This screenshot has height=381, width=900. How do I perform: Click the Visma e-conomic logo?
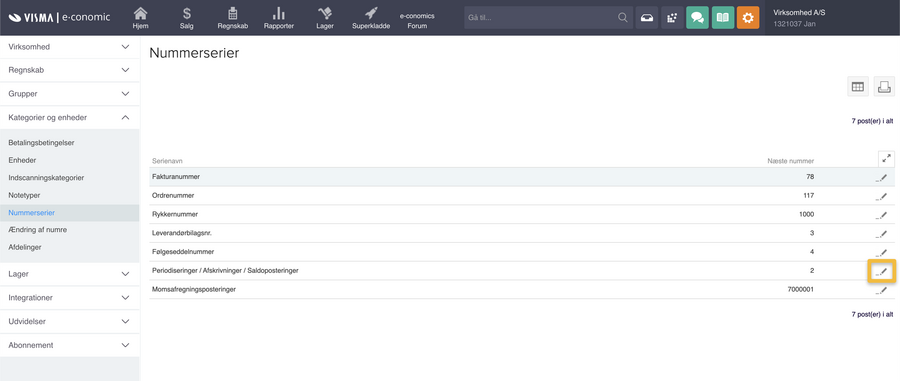coord(59,17)
